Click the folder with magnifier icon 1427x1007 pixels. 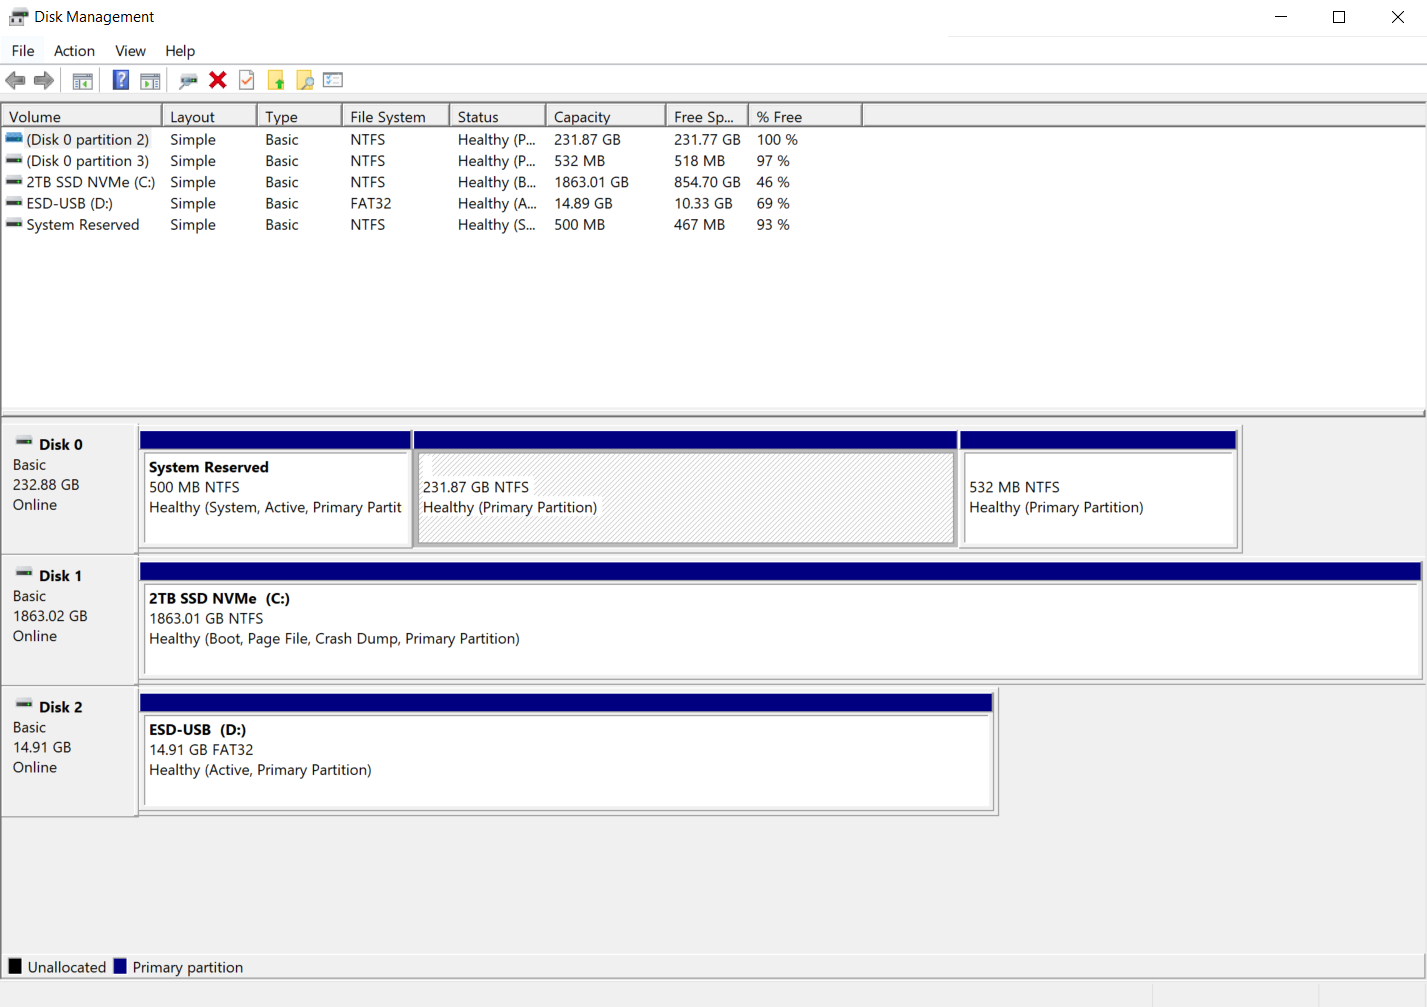pos(305,80)
